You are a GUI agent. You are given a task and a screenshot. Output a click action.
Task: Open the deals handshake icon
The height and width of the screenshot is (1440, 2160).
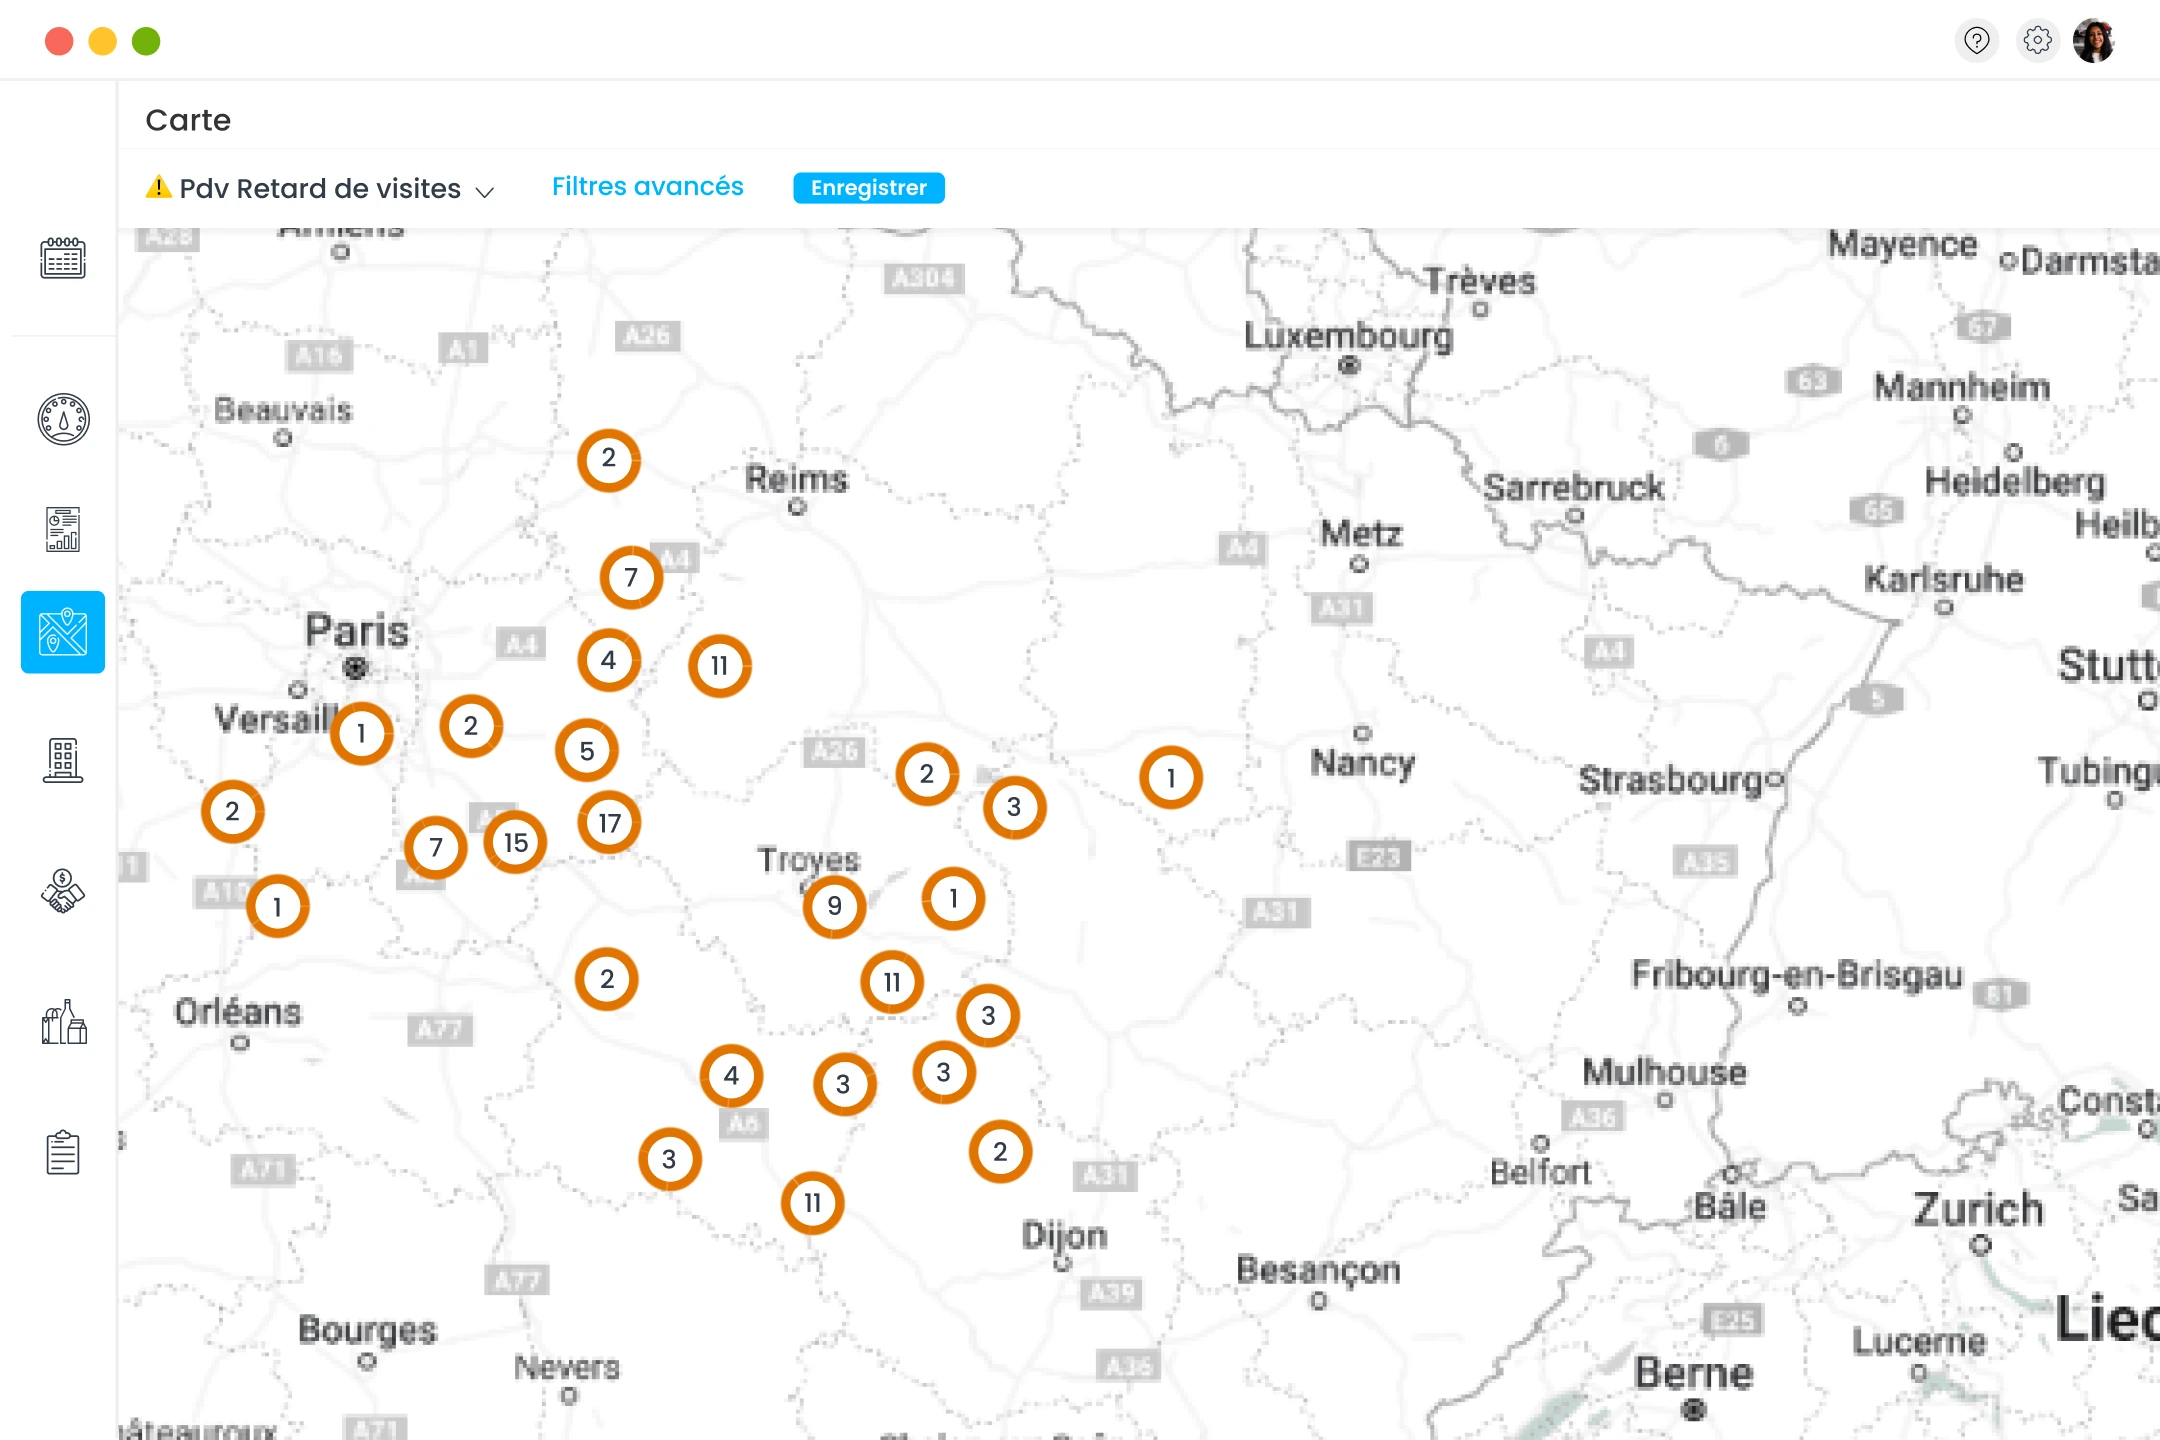pyautogui.click(x=62, y=891)
